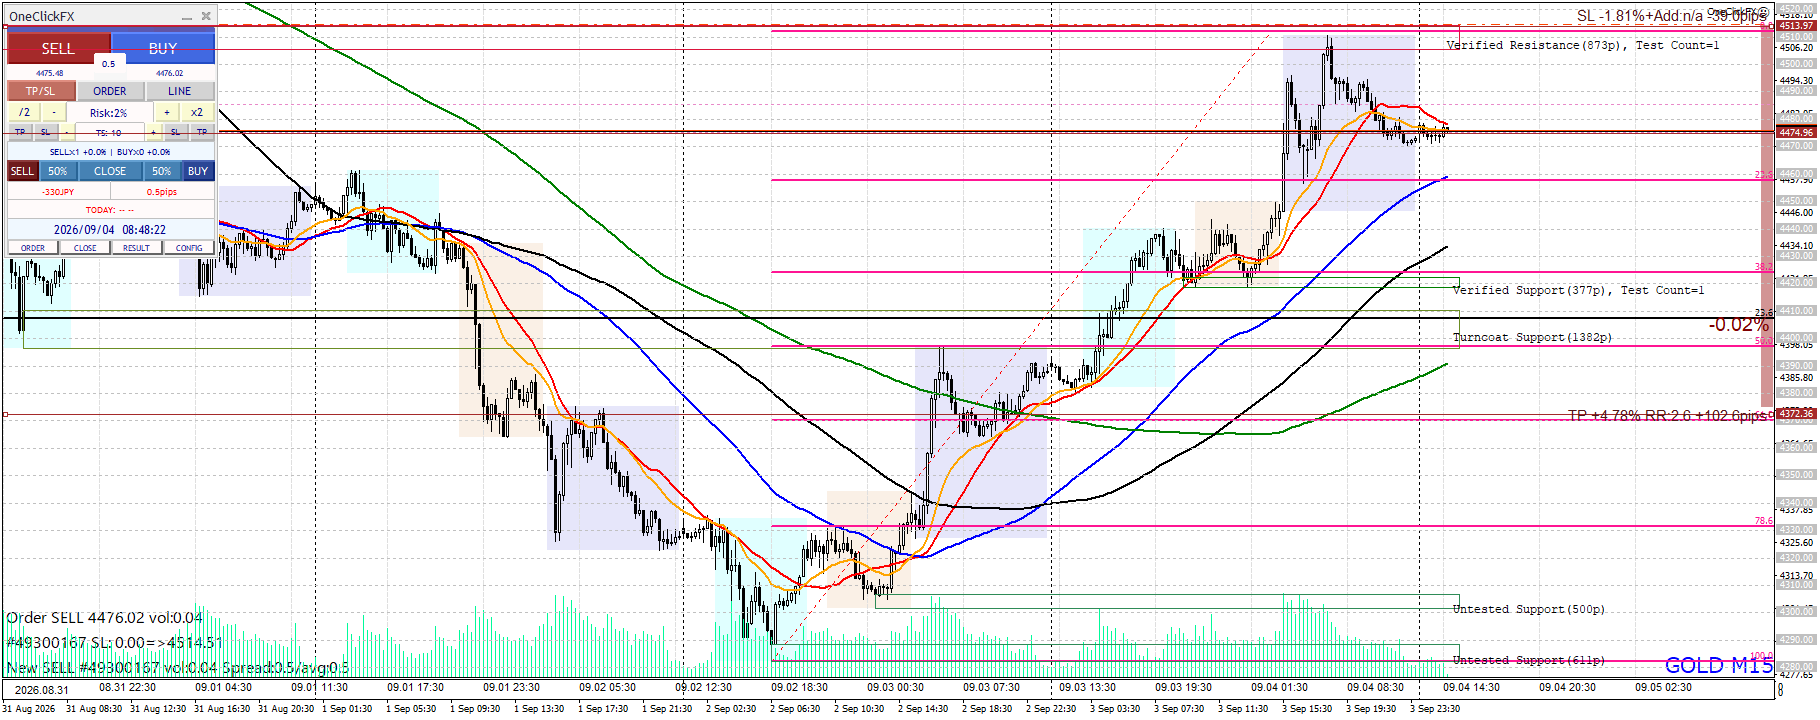
Task: Minimize the OneClickFX panel
Action: pyautogui.click(x=187, y=17)
